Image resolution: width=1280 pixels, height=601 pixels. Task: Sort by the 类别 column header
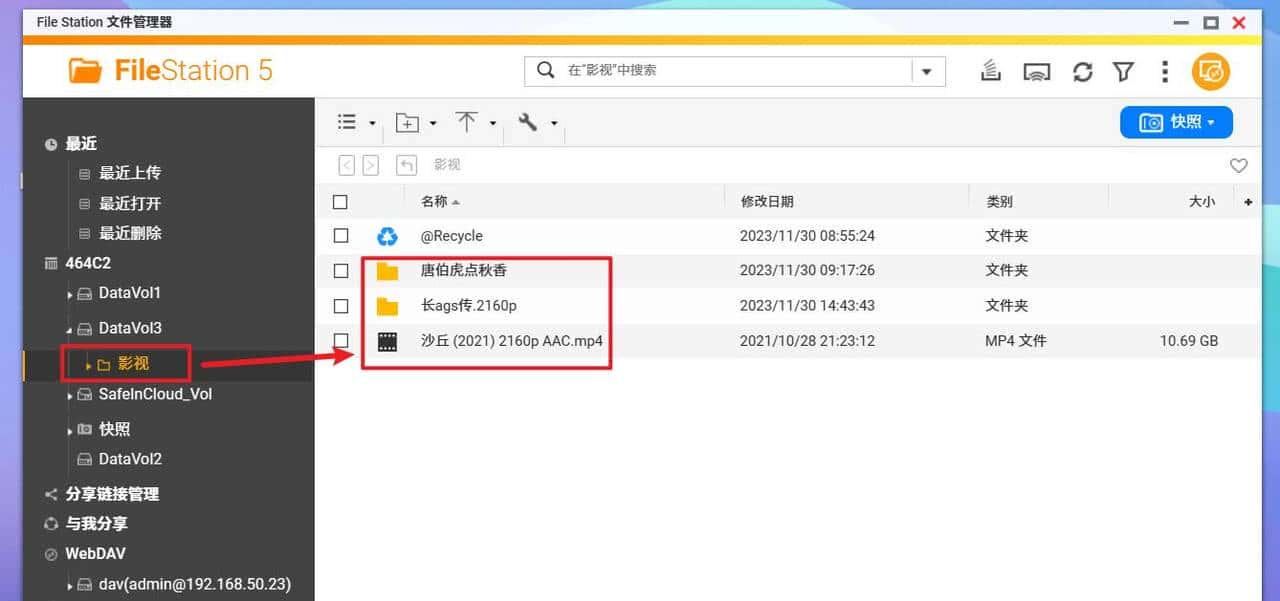(999, 201)
